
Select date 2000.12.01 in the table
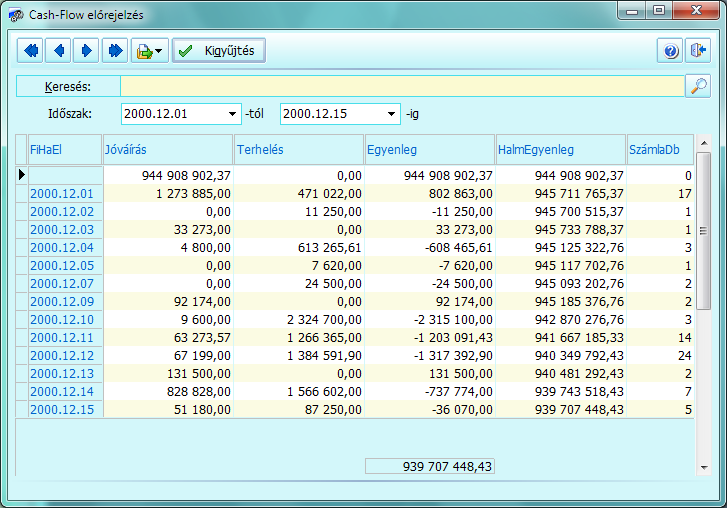(62, 193)
